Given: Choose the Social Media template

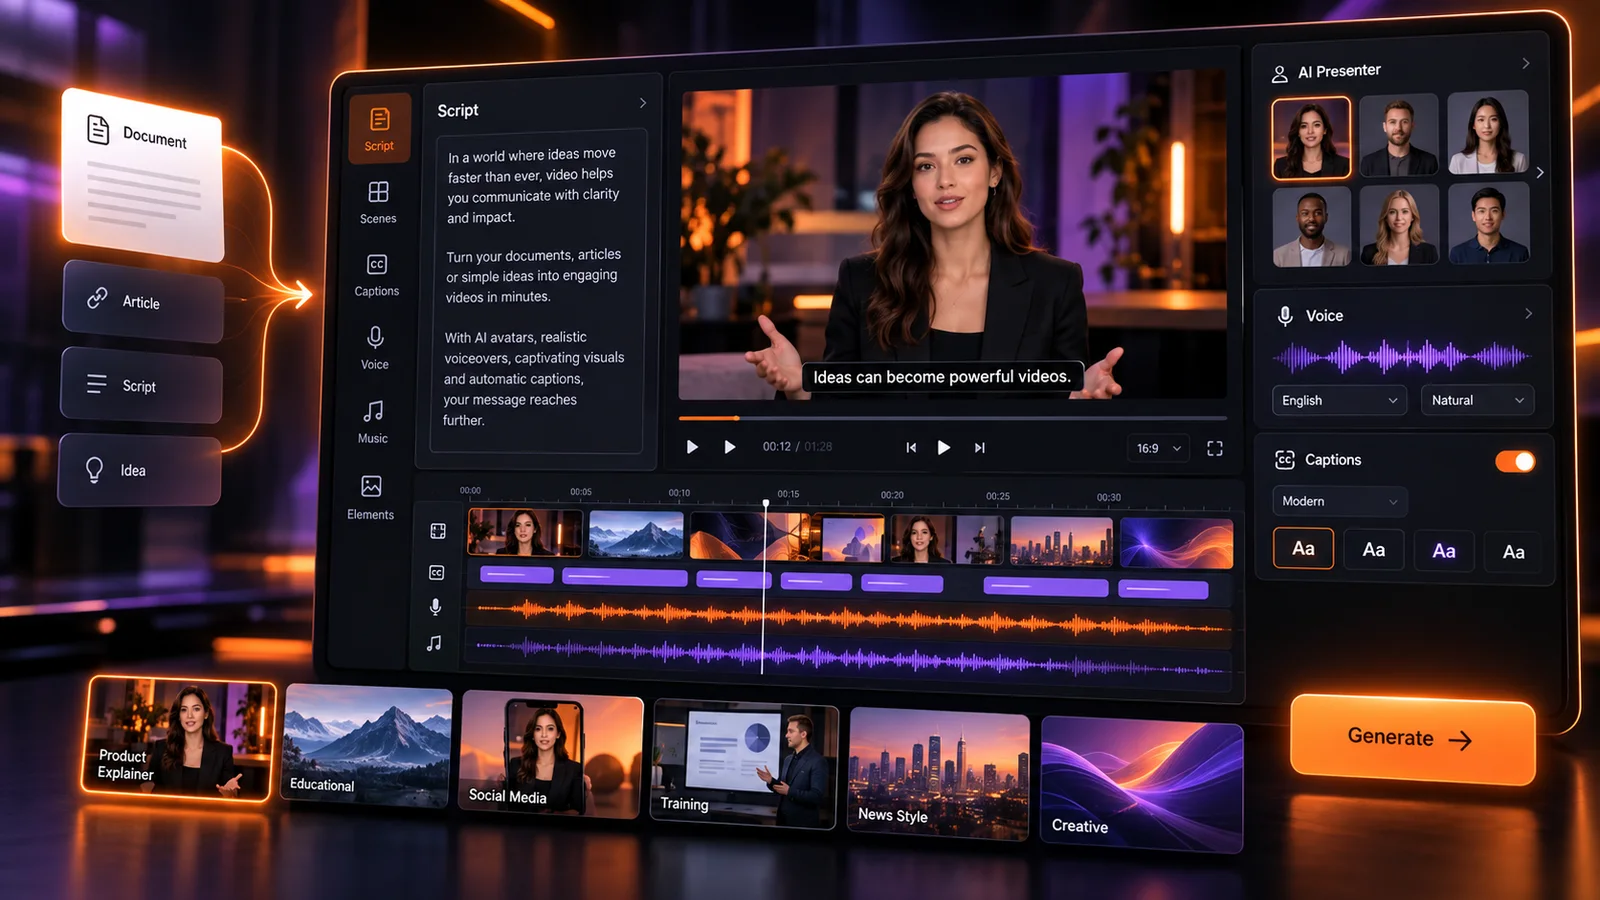Looking at the screenshot, I should (x=551, y=754).
